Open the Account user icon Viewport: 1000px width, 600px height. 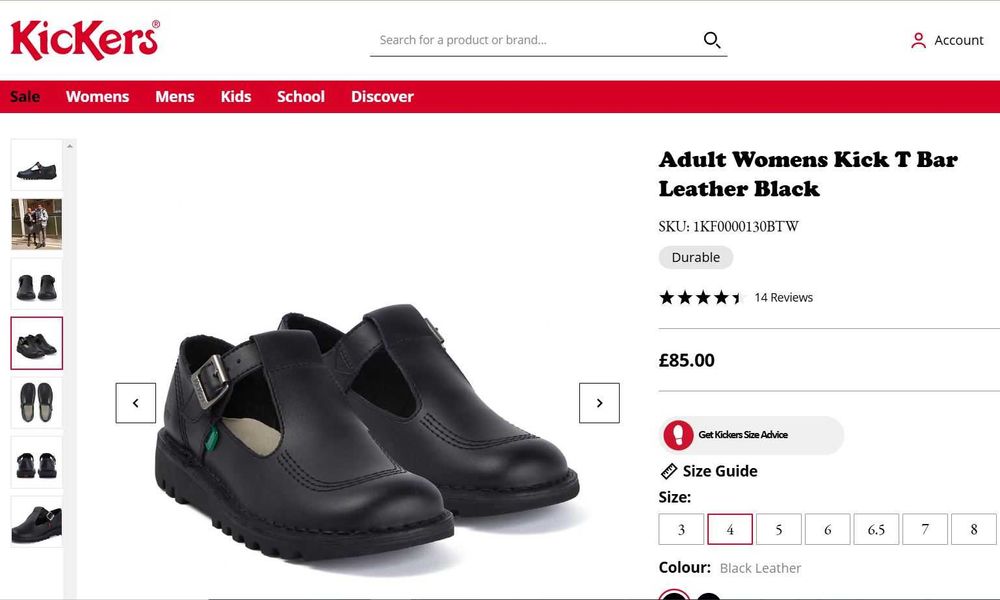(918, 41)
